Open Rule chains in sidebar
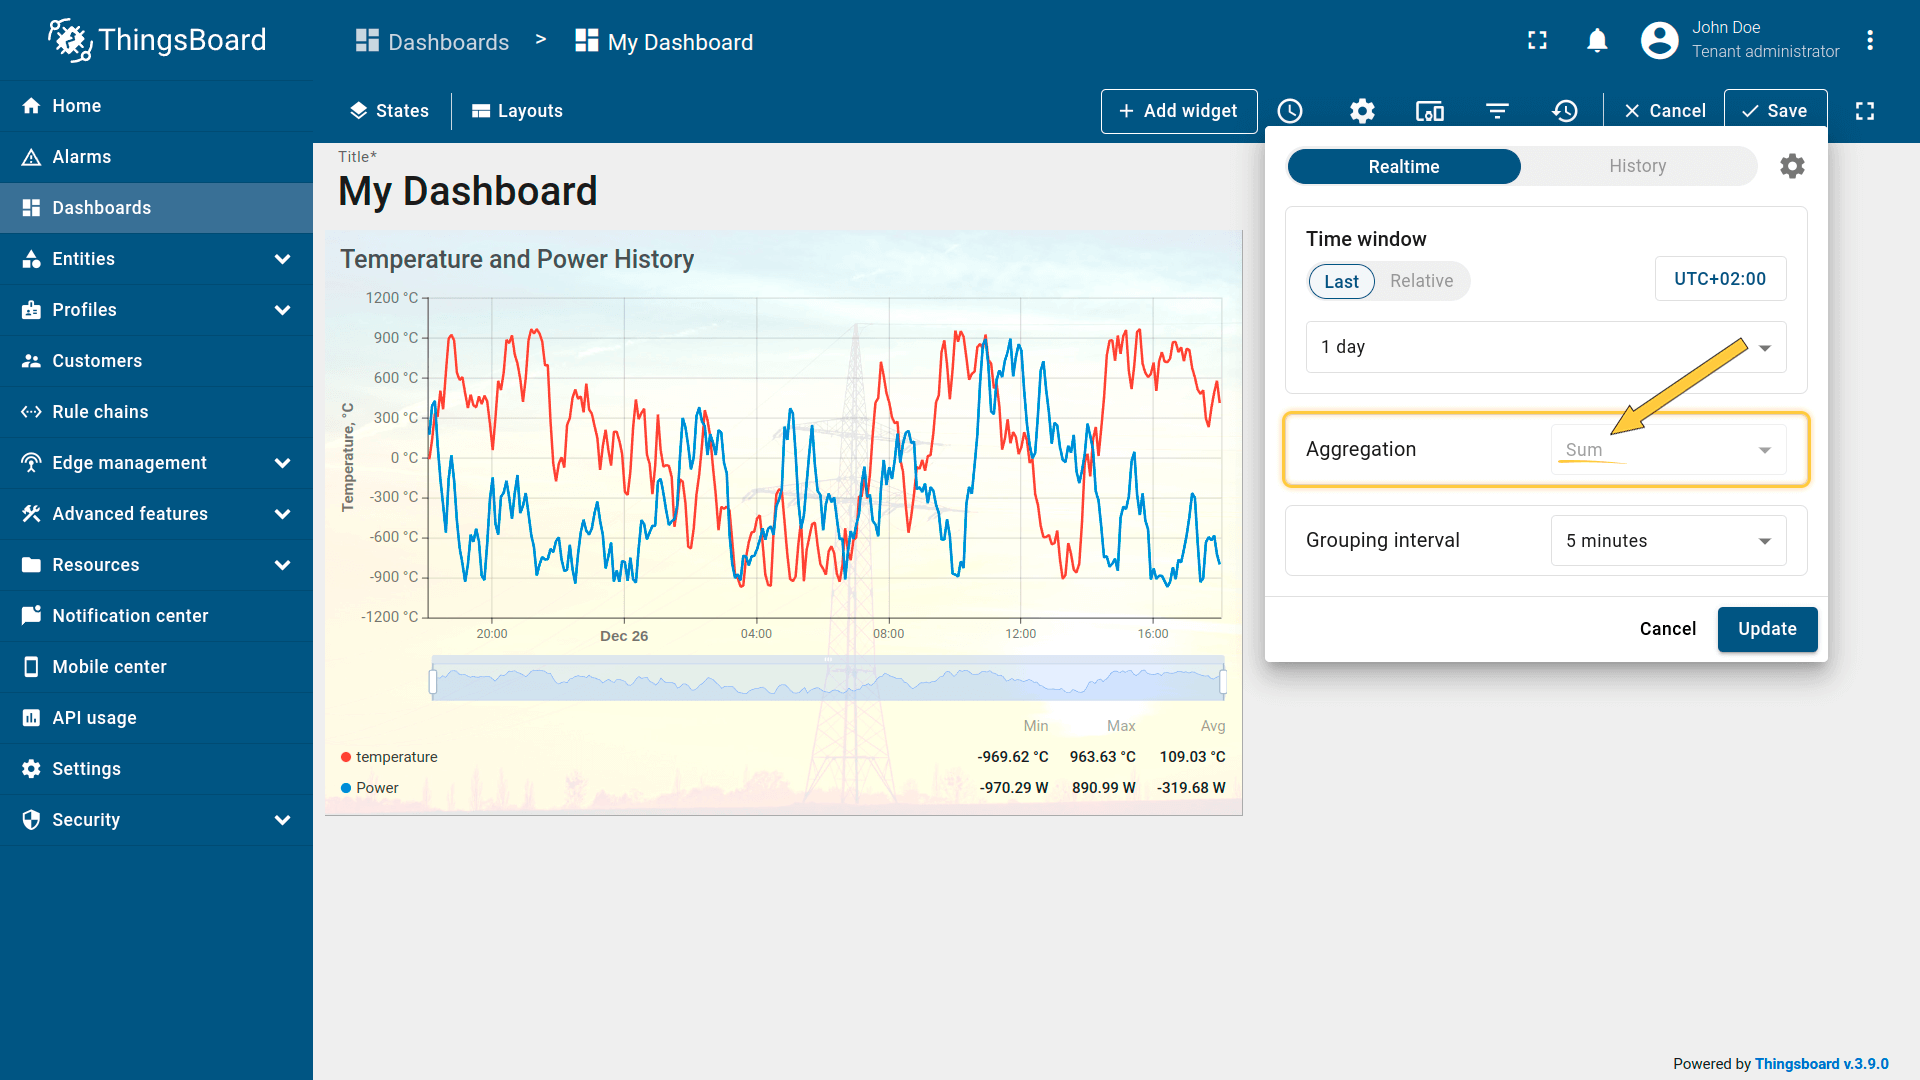 [100, 412]
